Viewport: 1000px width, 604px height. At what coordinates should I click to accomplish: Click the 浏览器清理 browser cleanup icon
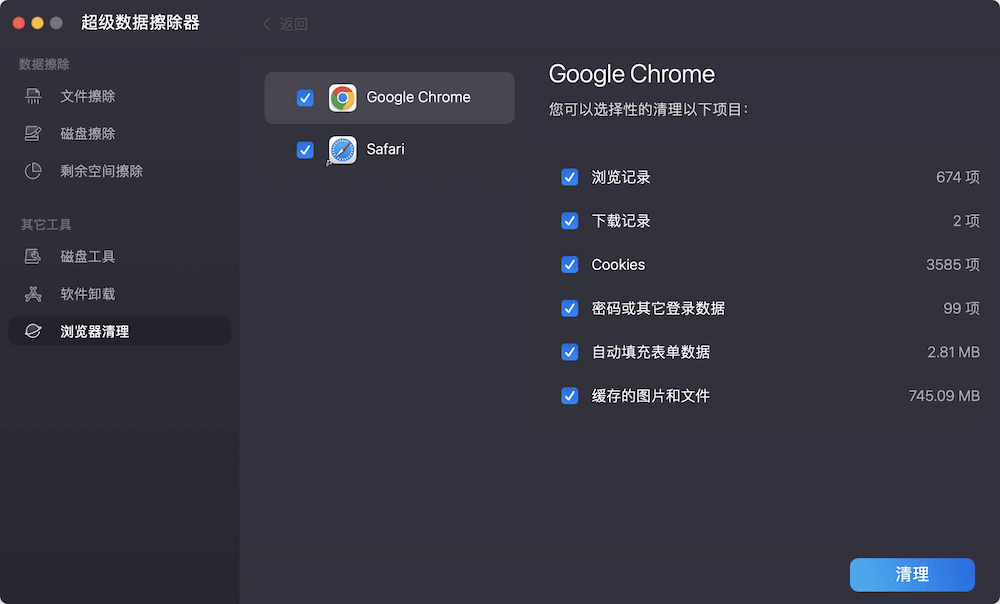[31, 331]
